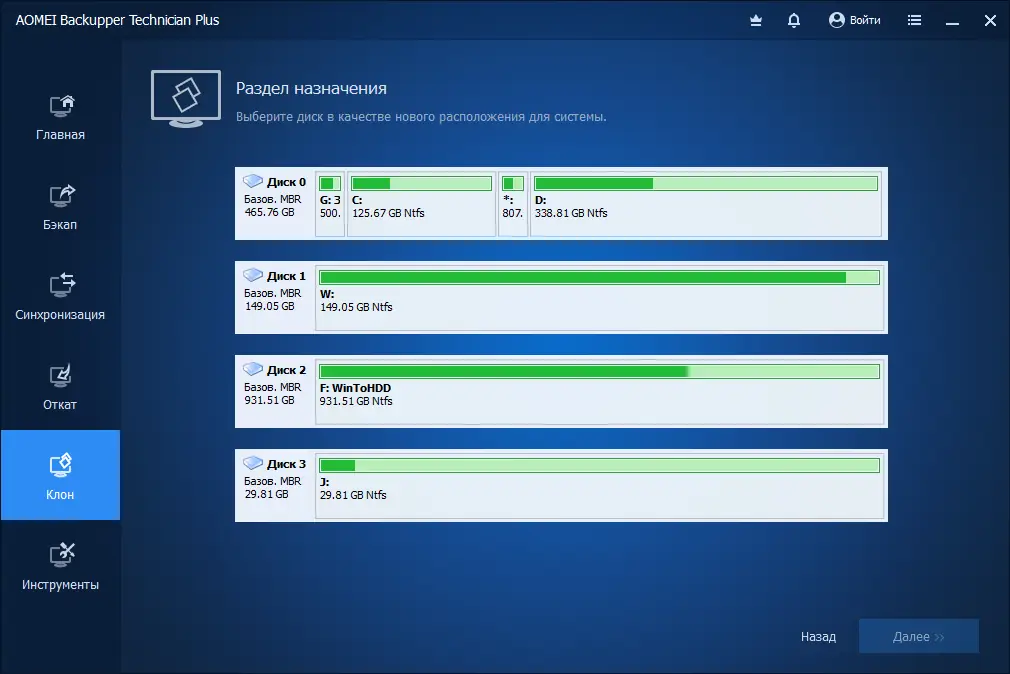1010x674 pixels.
Task: Select the Клон clone tab
Action: tap(60, 475)
